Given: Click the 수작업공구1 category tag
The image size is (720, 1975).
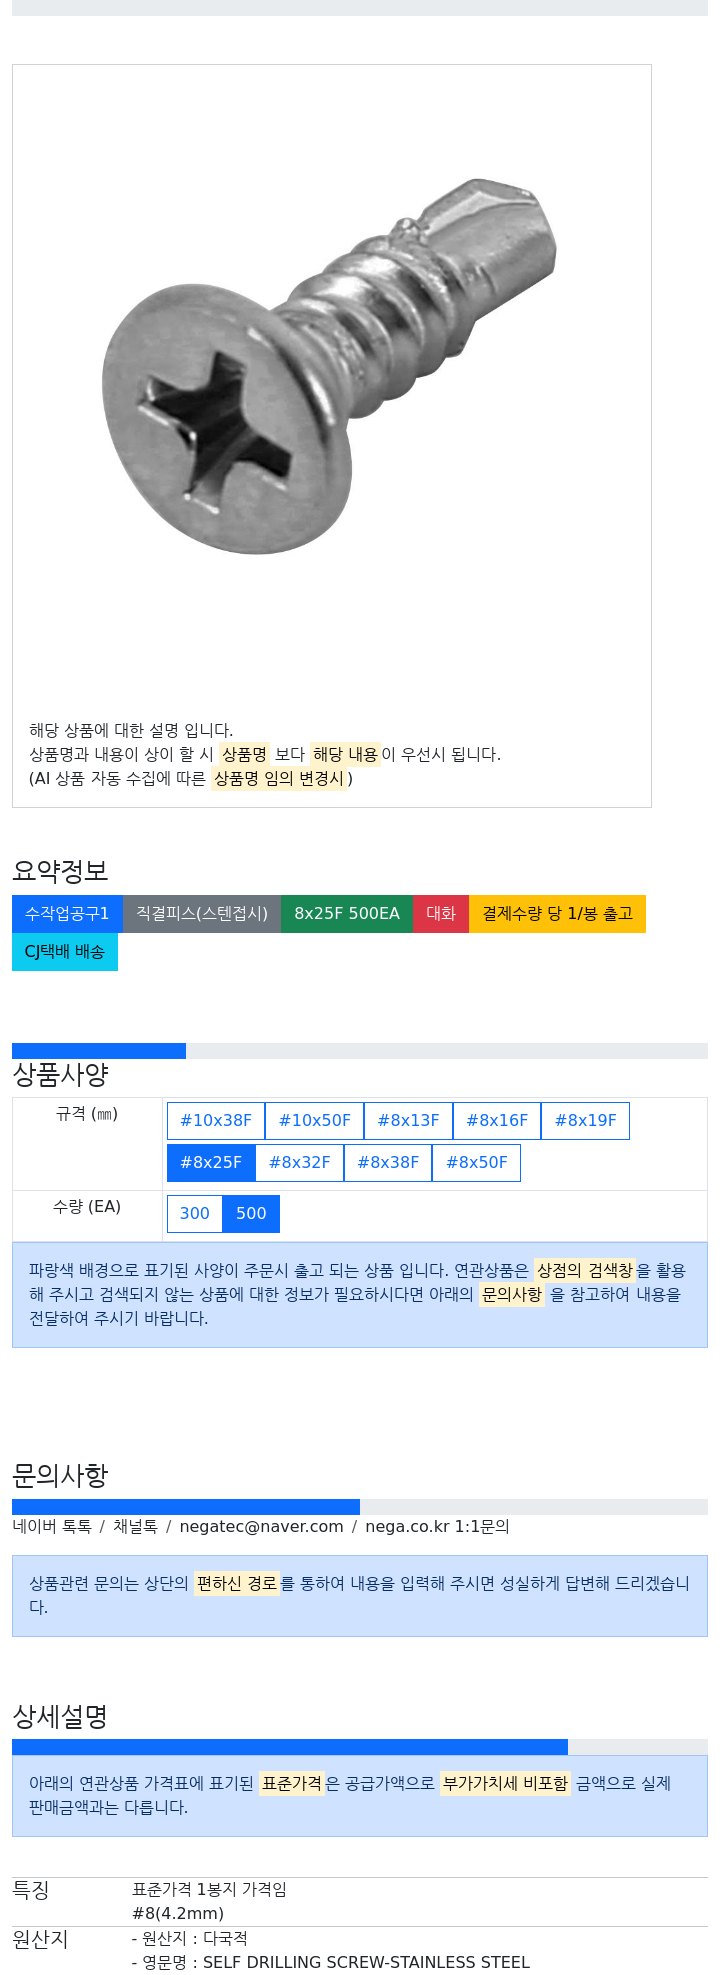Looking at the screenshot, I should click(x=67, y=914).
